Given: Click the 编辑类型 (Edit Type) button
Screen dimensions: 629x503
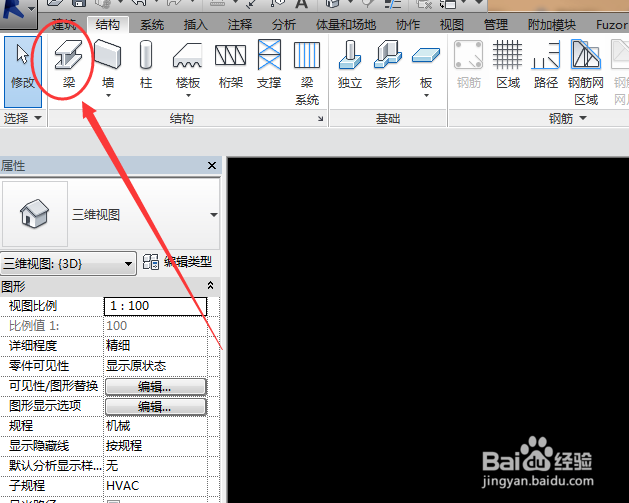Looking at the screenshot, I should 177,262.
